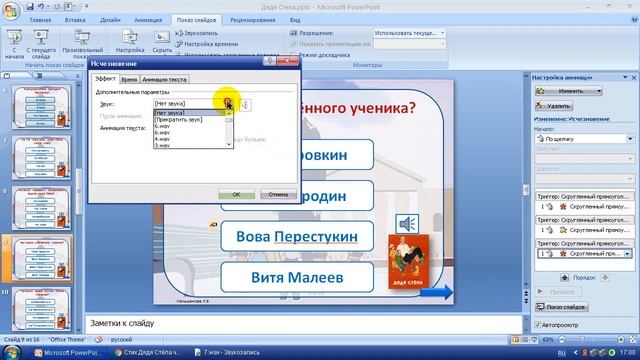Click 'Показ слайдов' button in animation pane

click(x=562, y=307)
